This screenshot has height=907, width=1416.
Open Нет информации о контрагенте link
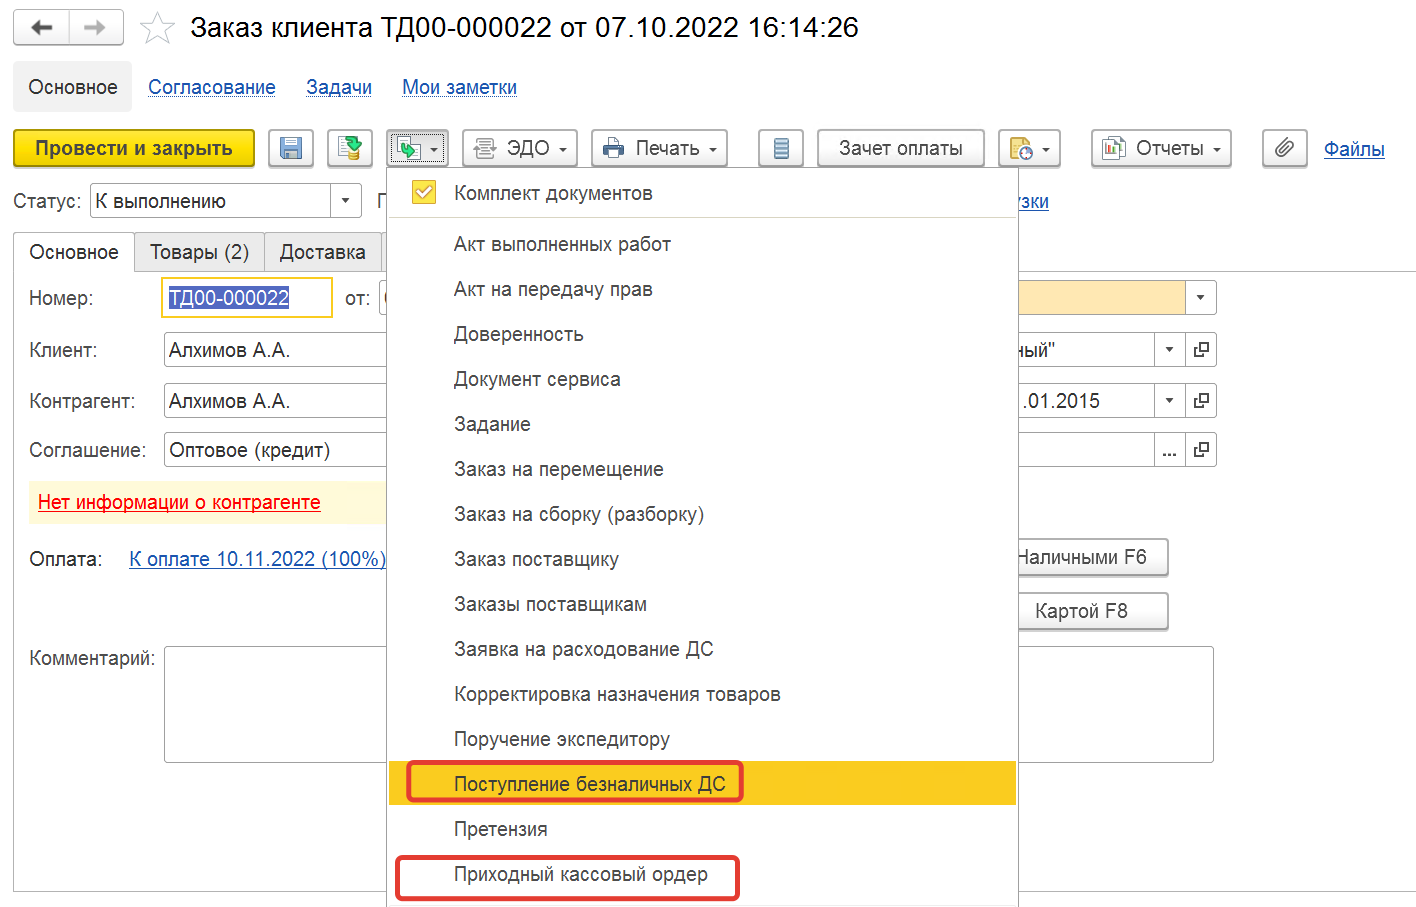[x=179, y=502]
